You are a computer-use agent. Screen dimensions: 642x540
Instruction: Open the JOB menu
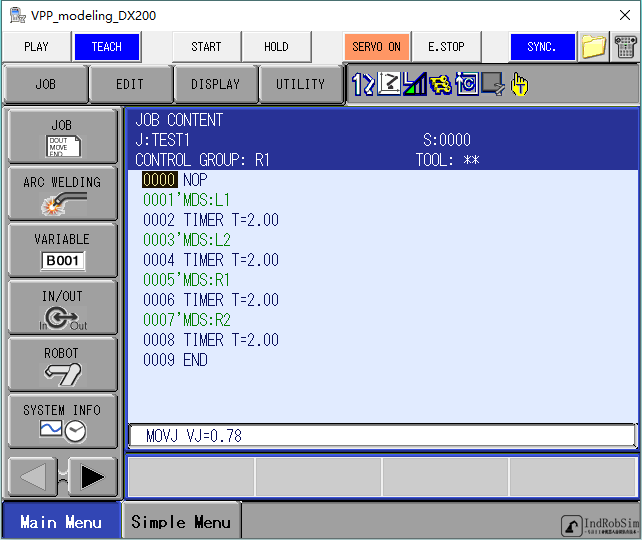(x=45, y=84)
